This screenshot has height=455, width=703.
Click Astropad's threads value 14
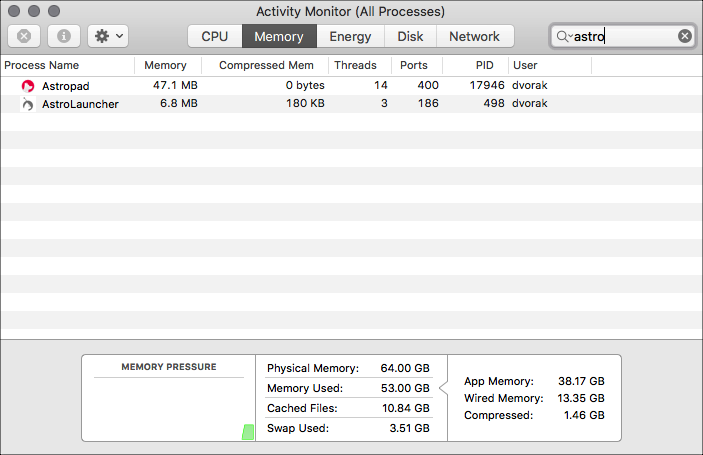pos(381,85)
